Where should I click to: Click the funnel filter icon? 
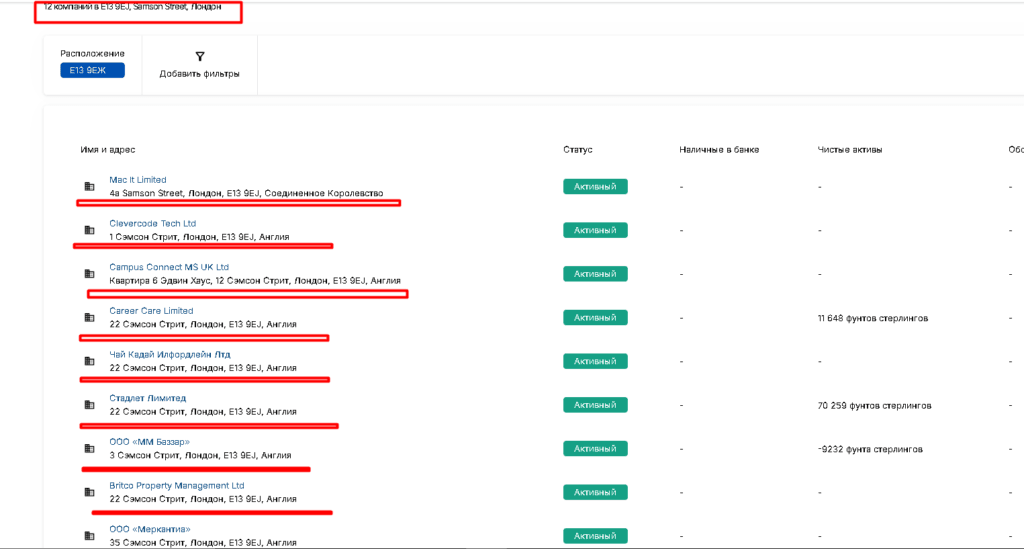click(200, 57)
